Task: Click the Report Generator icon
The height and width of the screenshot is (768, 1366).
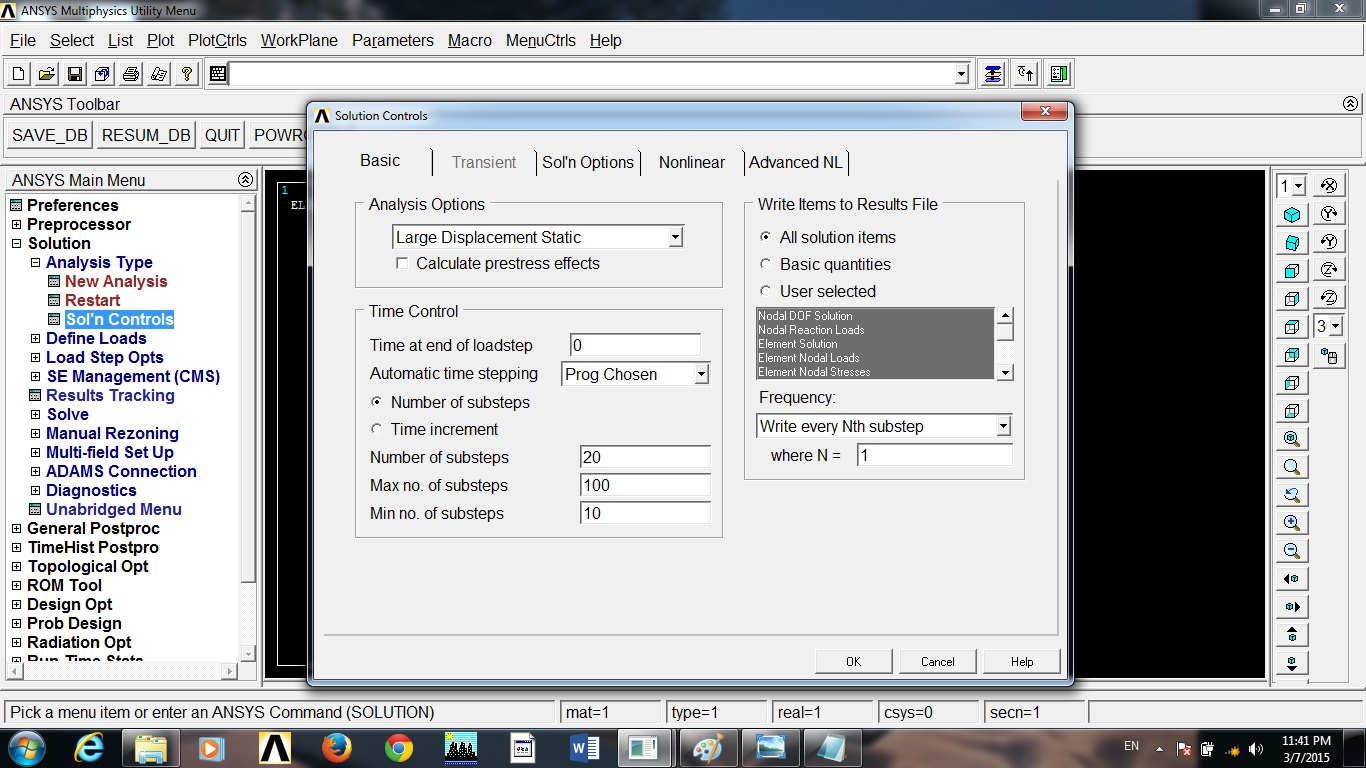Action: (x=159, y=74)
